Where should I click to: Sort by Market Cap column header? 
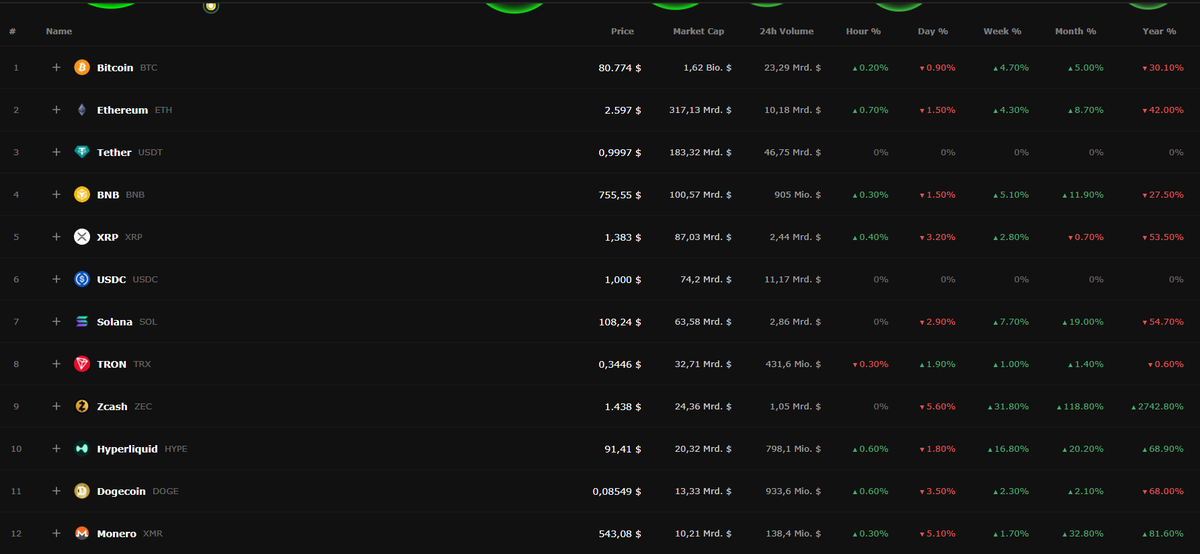coord(699,31)
